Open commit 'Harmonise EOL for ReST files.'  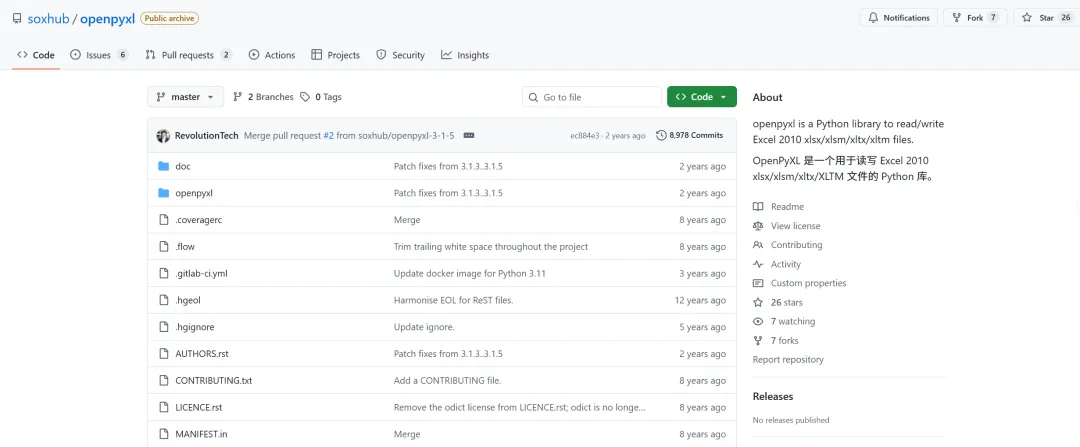pos(453,300)
